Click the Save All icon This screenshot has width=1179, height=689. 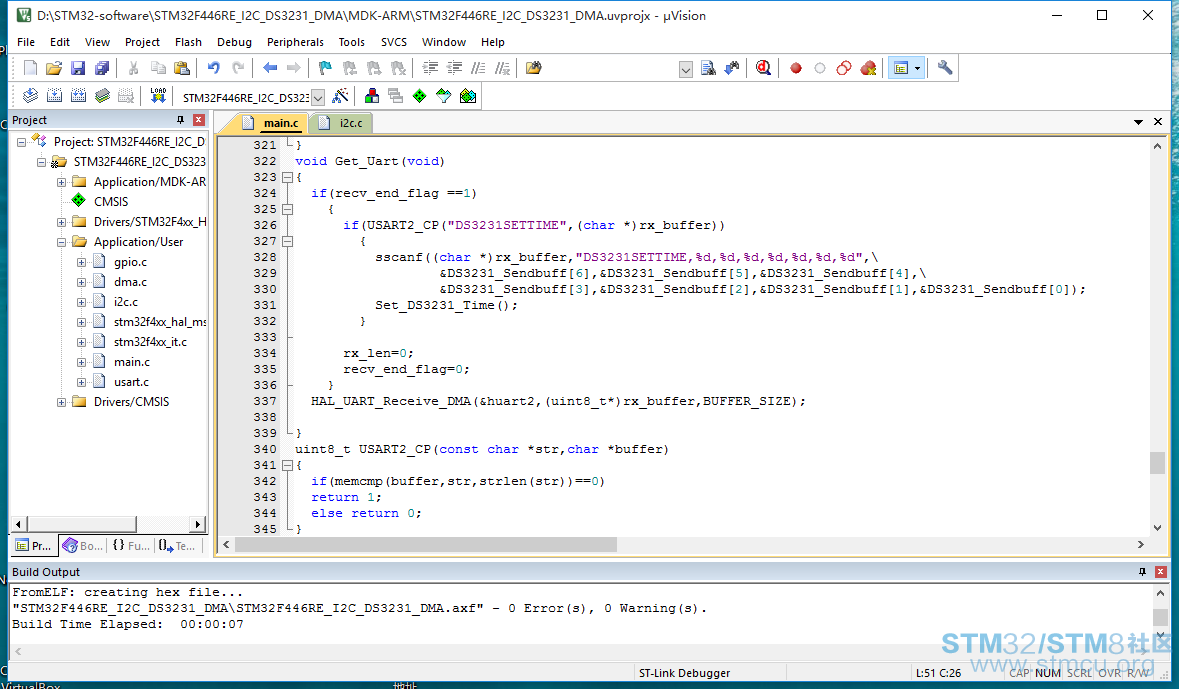102,68
